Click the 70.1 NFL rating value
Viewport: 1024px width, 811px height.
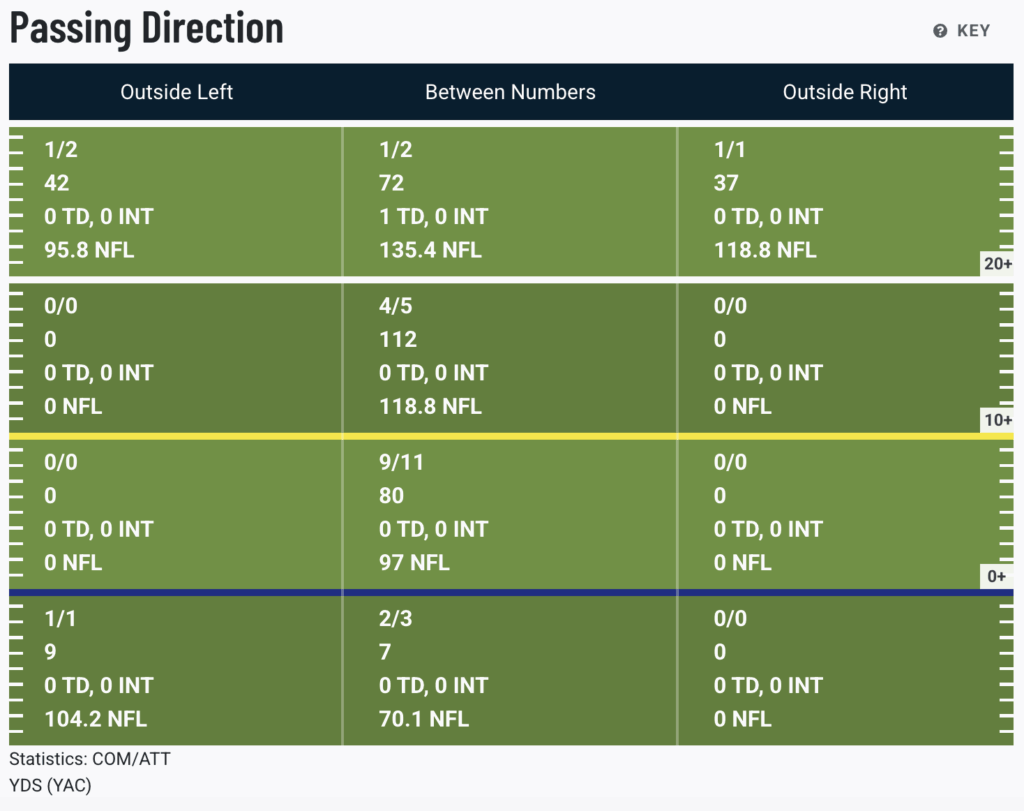[424, 719]
